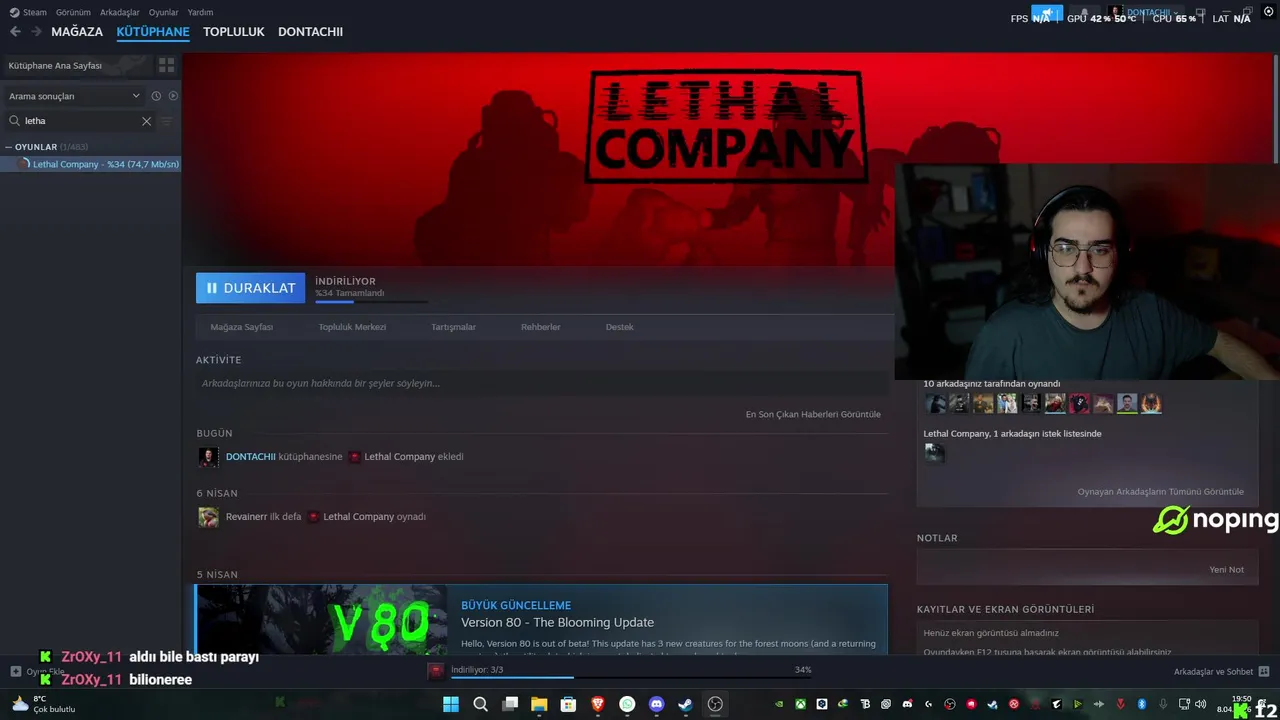Open Microsoft Store from the taskbar
The width and height of the screenshot is (1280, 720).
[568, 704]
